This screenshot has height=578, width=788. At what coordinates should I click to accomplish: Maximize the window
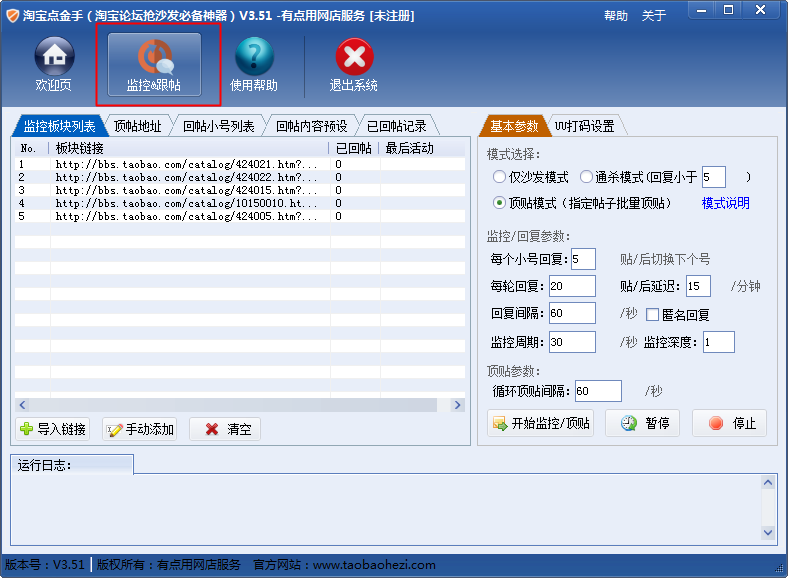pyautogui.click(x=728, y=11)
